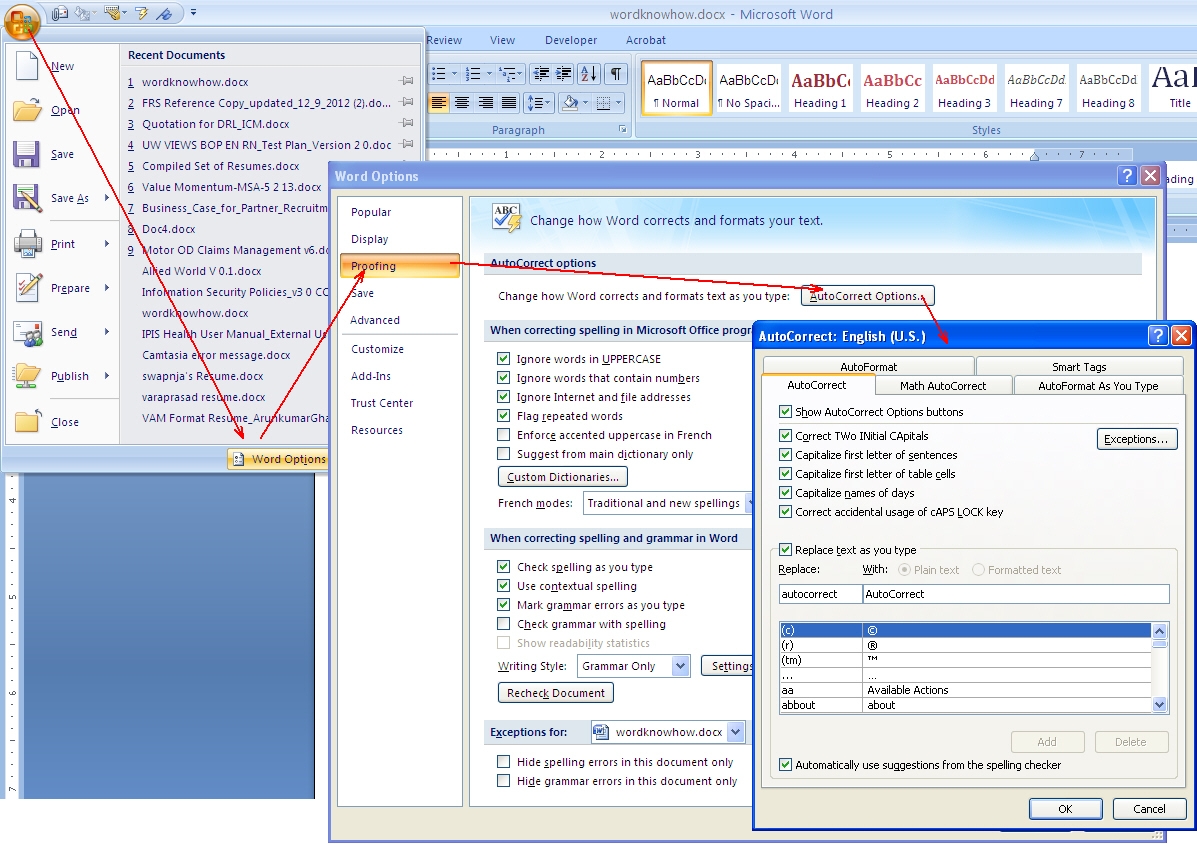
Task: Click the Send icon in Office menu
Action: pos(28,333)
